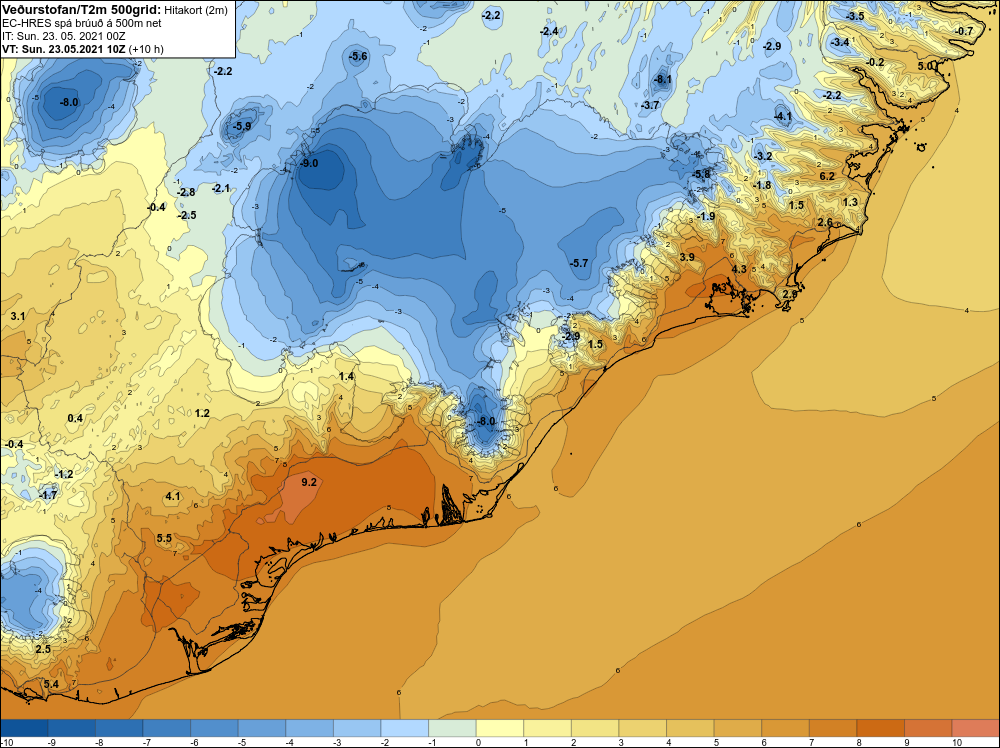Select the 5.4 temperature label

pos(51,684)
